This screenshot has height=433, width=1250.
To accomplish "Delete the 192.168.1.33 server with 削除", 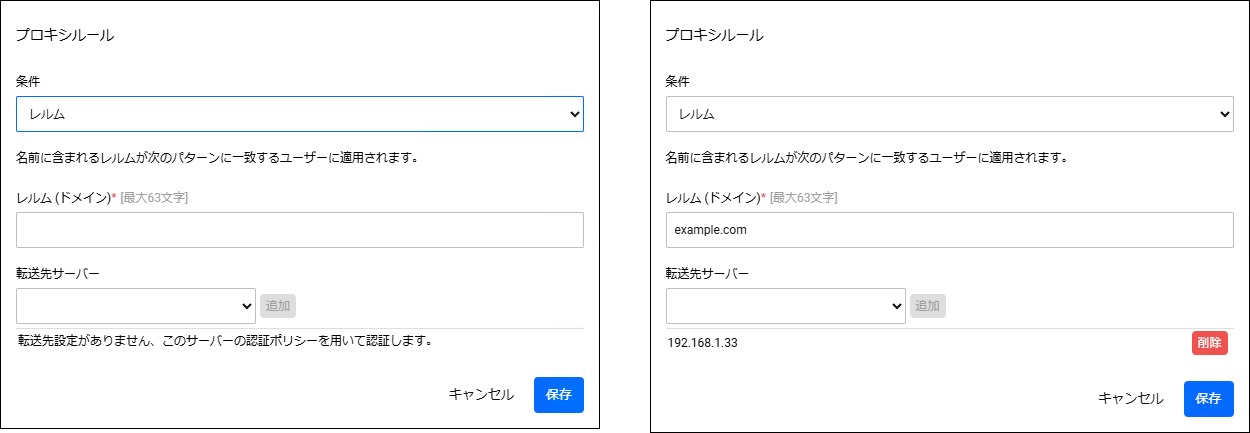I will [1210, 343].
